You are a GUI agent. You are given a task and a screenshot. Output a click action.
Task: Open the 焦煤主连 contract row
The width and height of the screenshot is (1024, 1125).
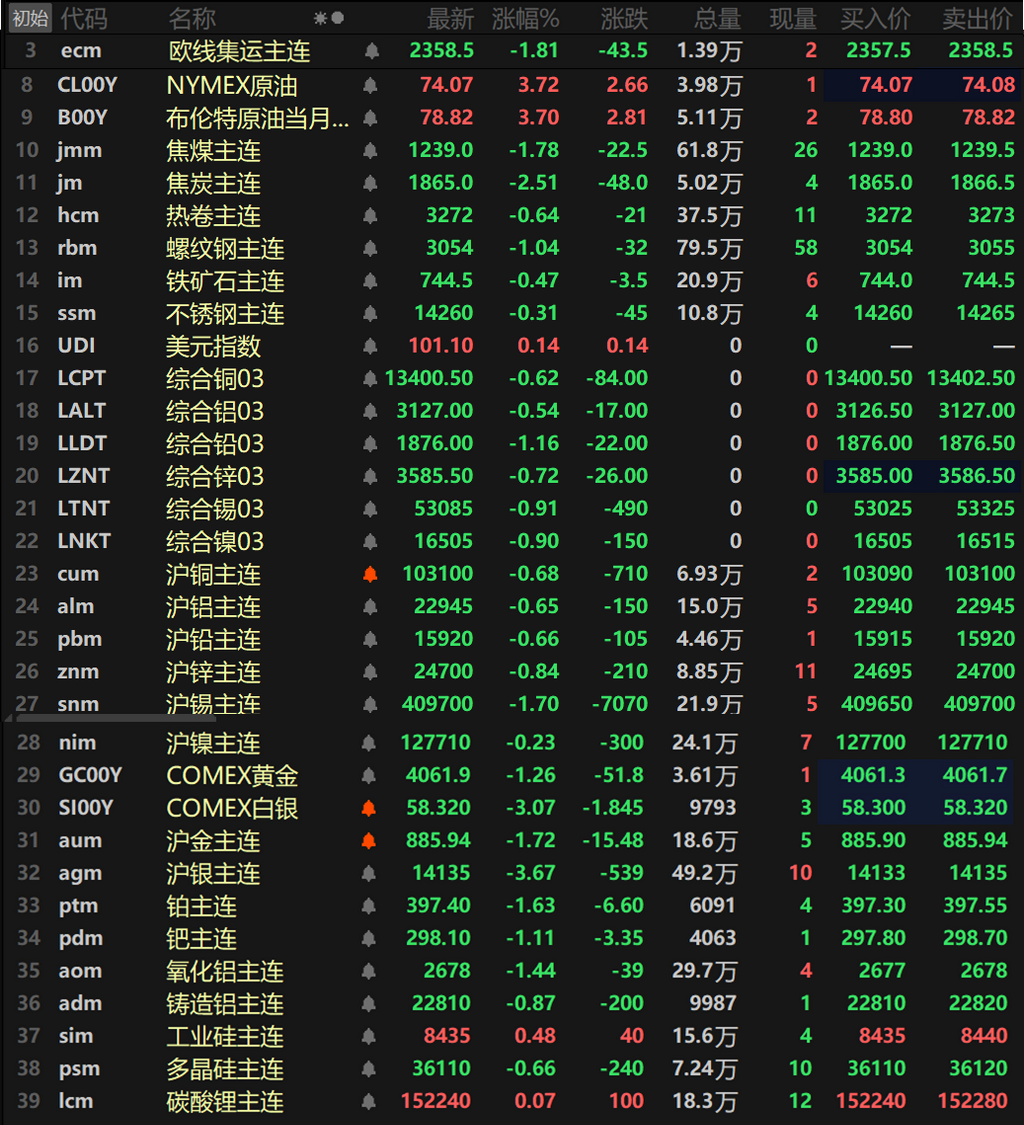[x=512, y=151]
